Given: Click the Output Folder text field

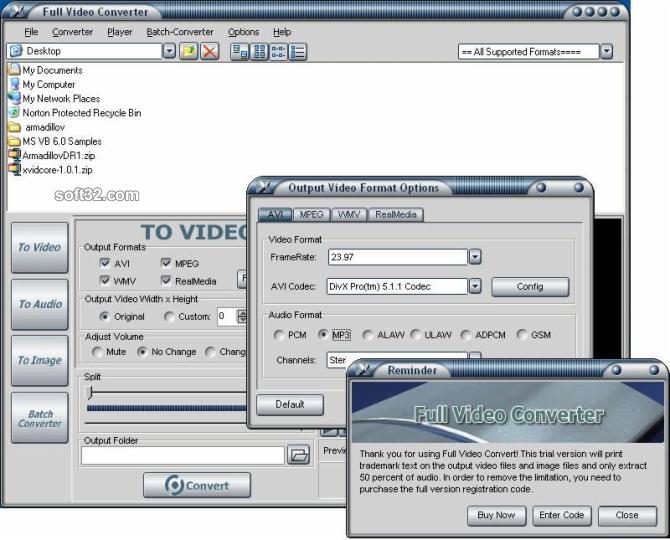Looking at the screenshot, I should 182,455.
